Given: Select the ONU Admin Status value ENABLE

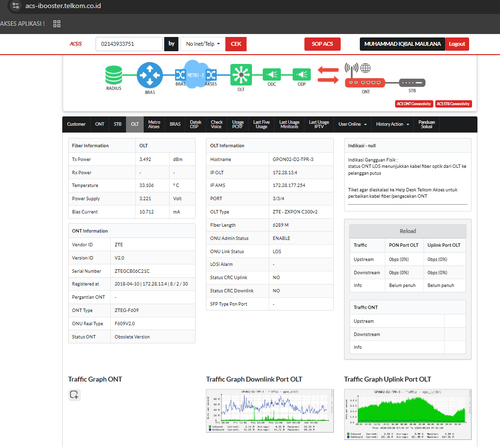Looking at the screenshot, I should point(281,238).
